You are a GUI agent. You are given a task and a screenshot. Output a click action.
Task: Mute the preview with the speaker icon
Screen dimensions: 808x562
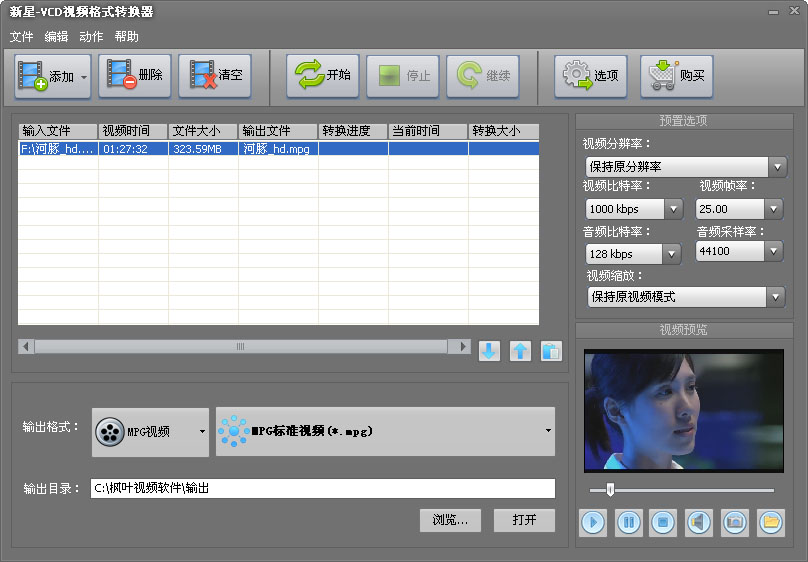pos(700,521)
